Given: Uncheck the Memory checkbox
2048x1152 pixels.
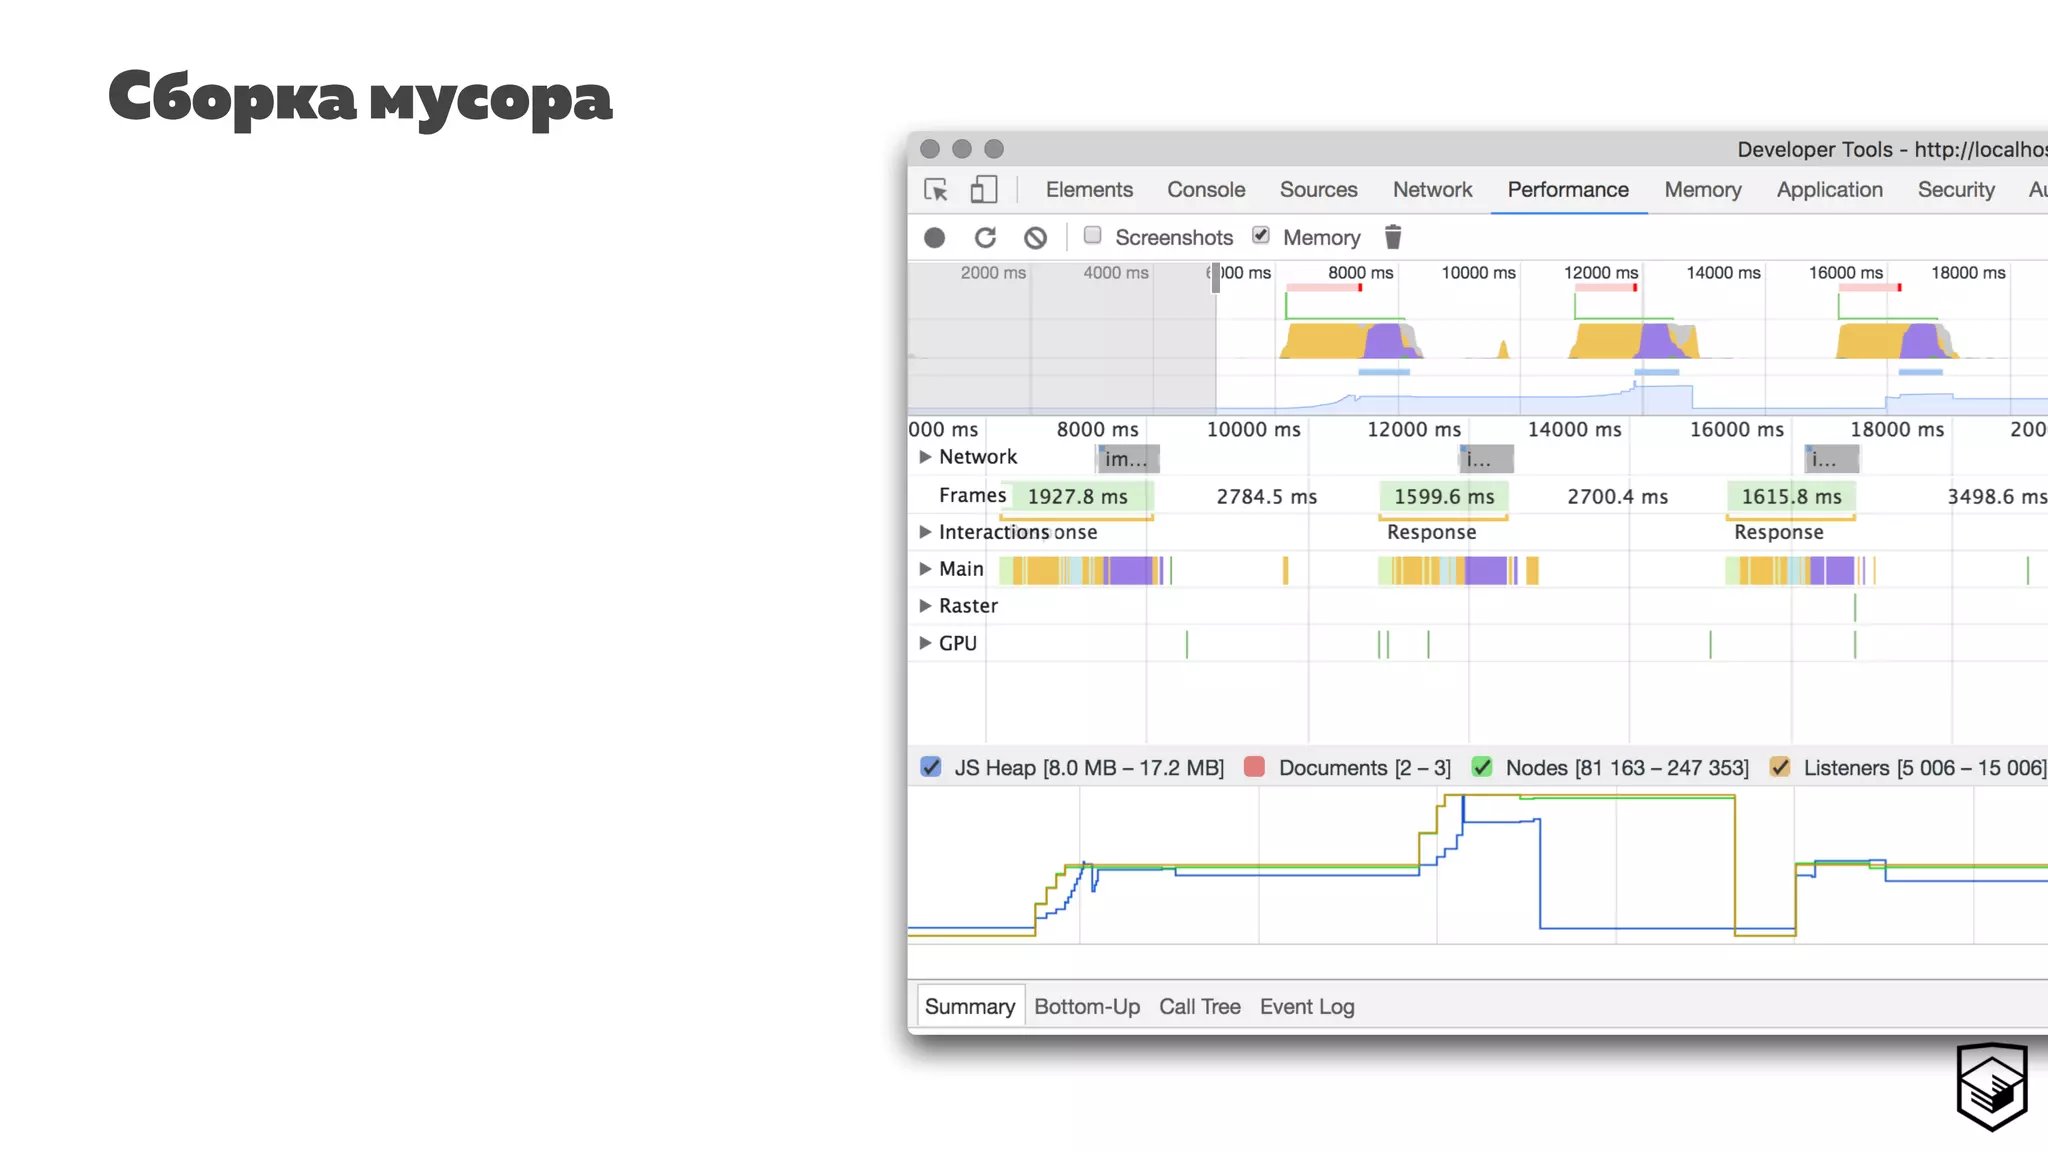Looking at the screenshot, I should [1260, 236].
